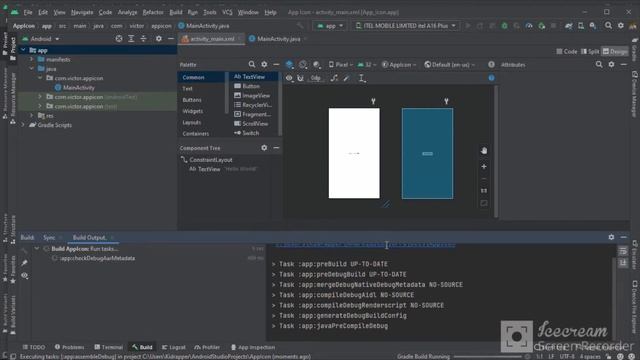Open the File menu
Viewport: 640px width, 360px height.
click(28, 12)
